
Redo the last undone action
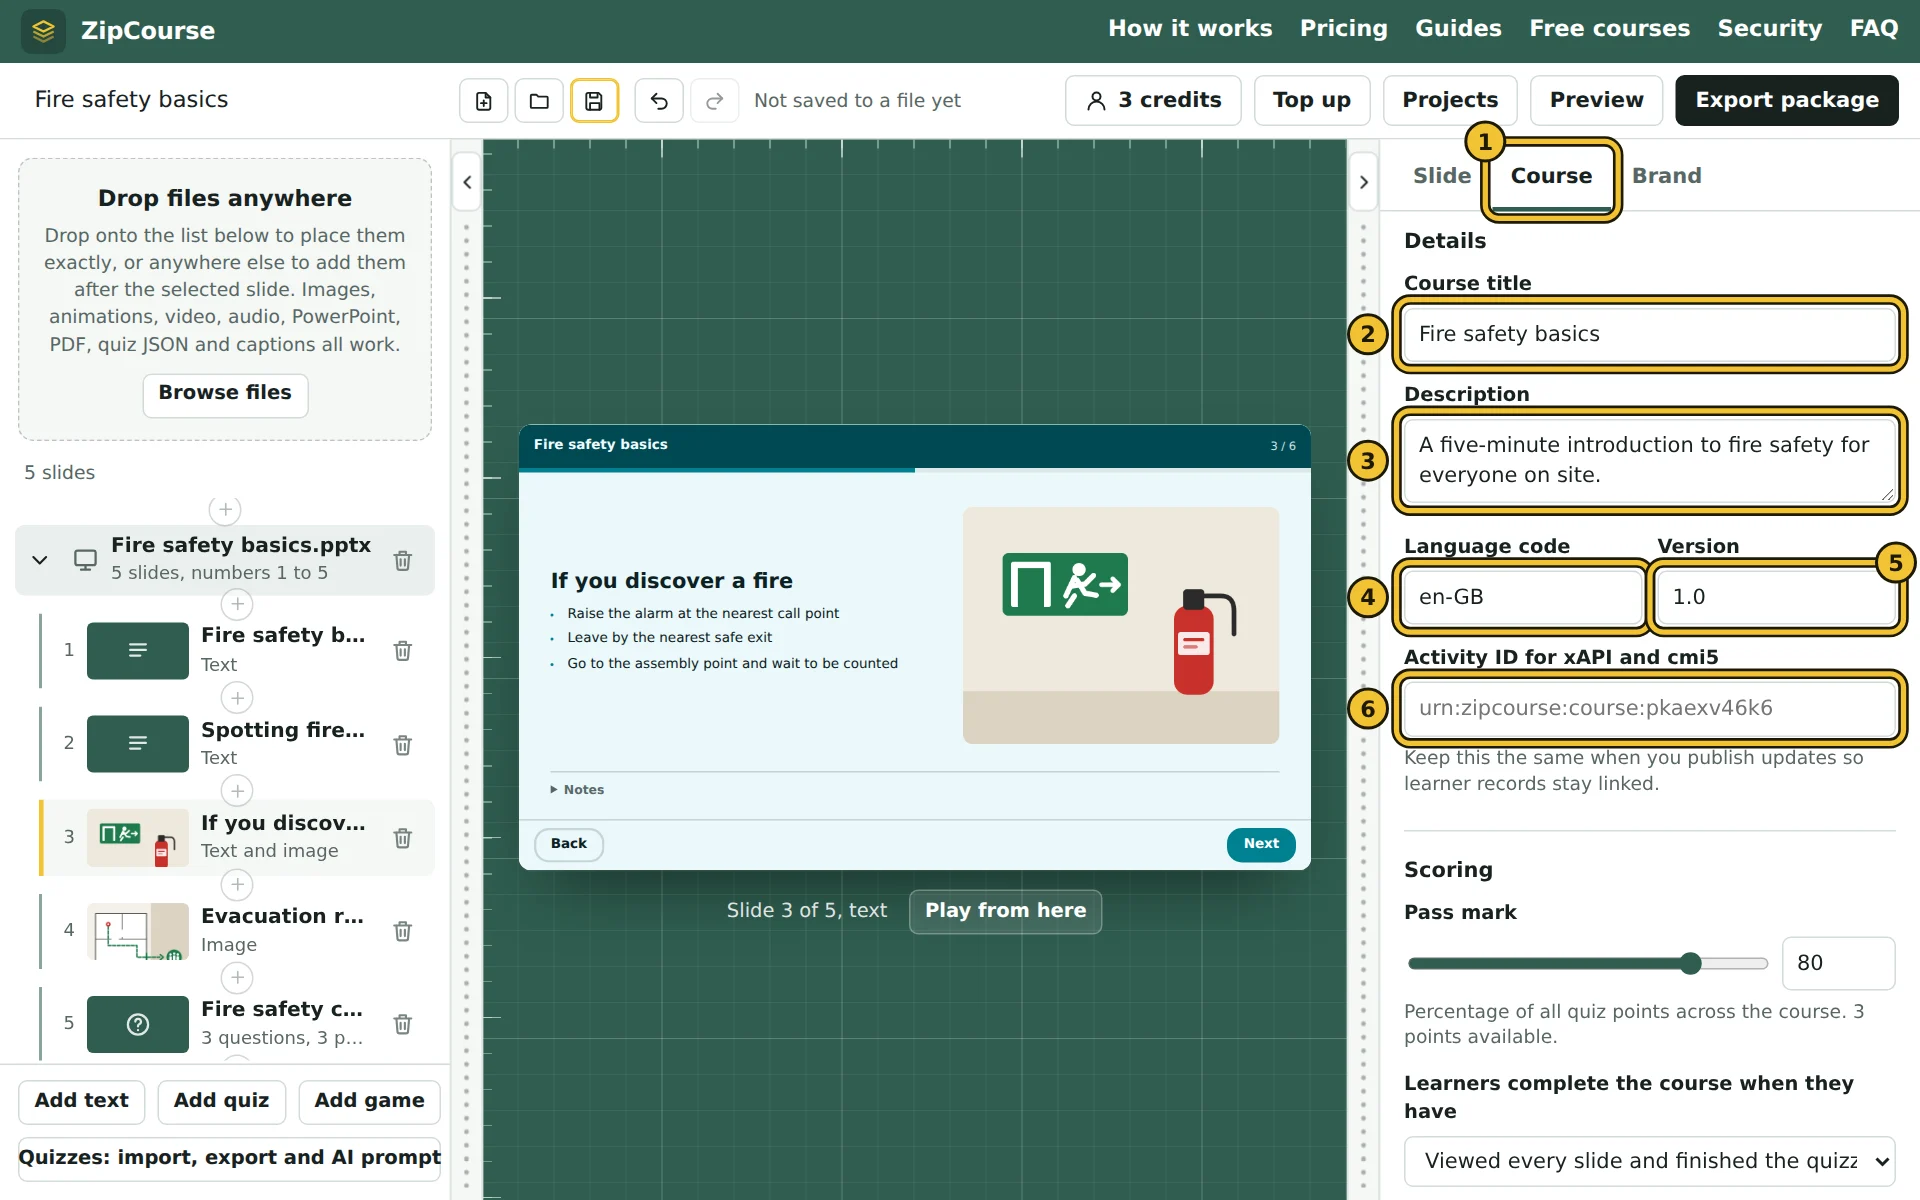(714, 101)
